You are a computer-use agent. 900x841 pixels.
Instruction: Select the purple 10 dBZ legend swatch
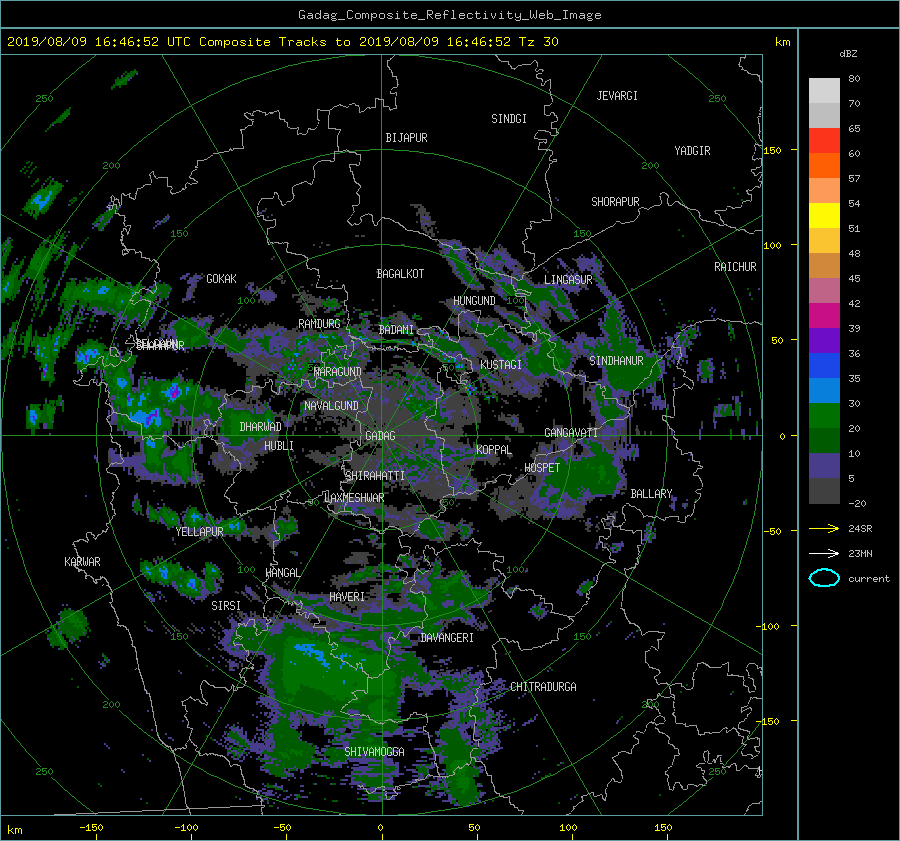[x=824, y=466]
